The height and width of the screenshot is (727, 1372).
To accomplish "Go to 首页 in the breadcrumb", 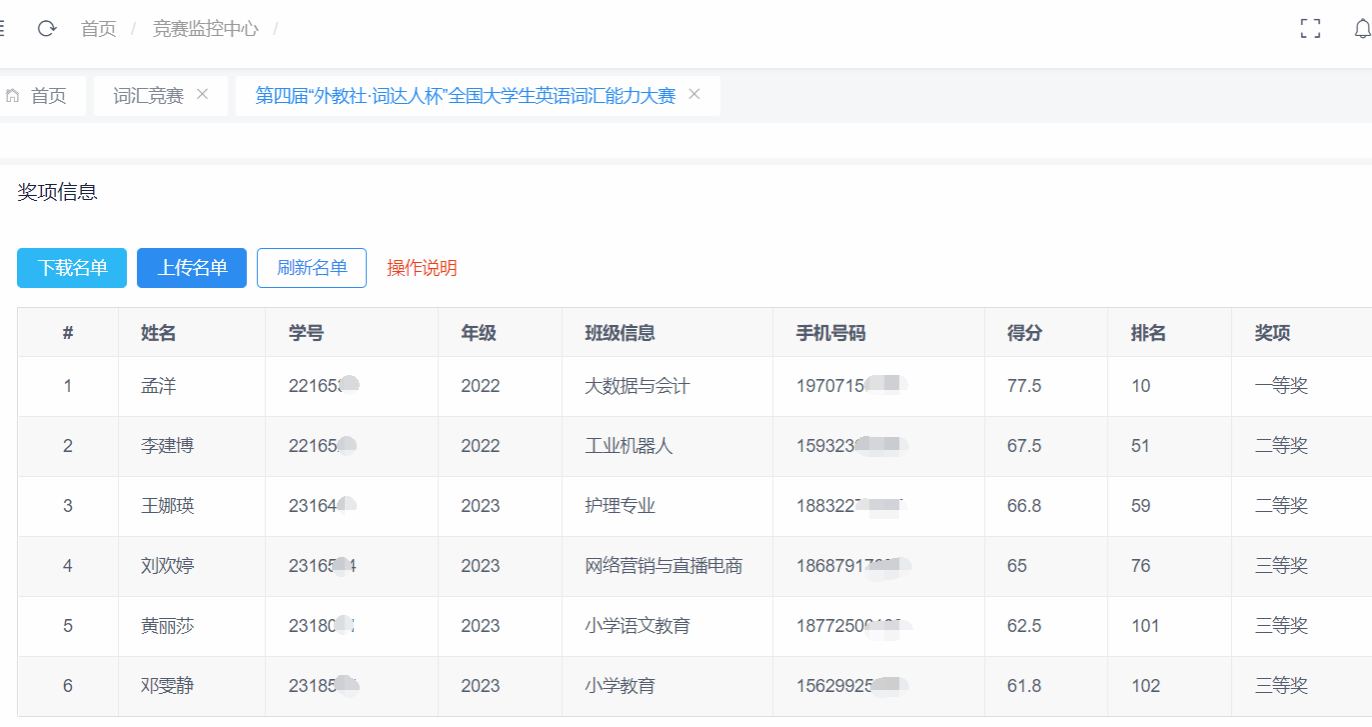I will (98, 29).
